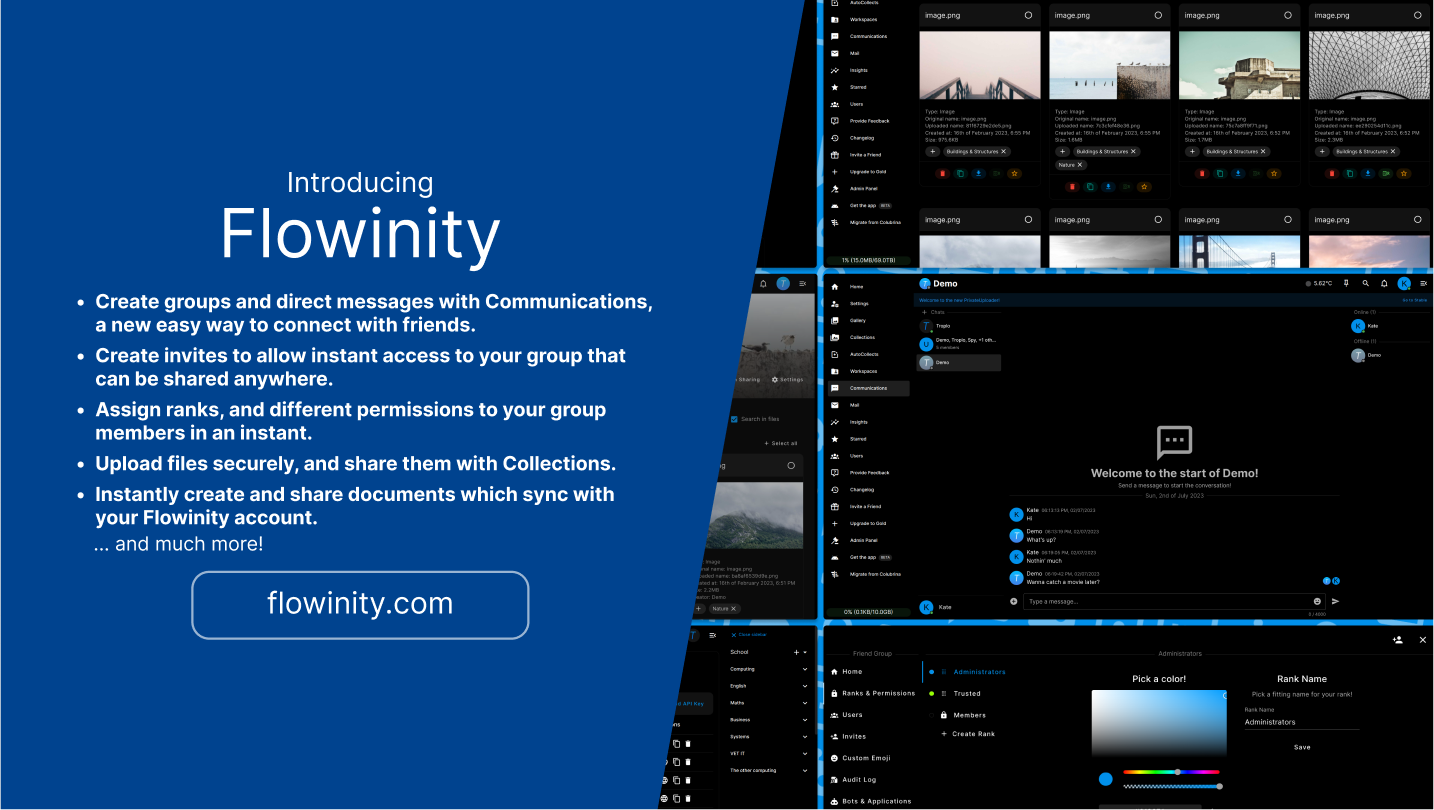
Task: Star the dome structure image
Action: coord(1403,173)
